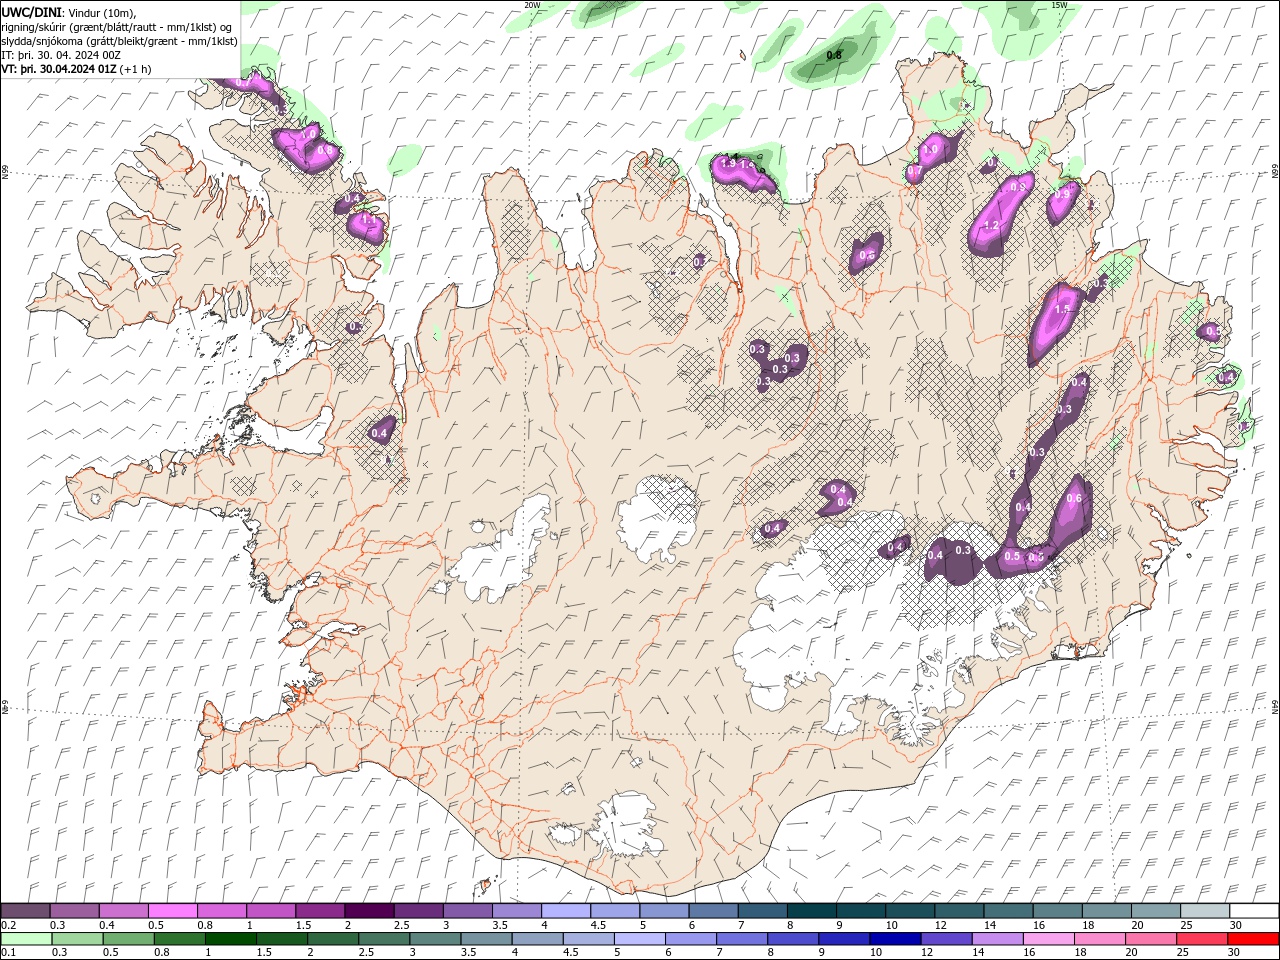The width and height of the screenshot is (1280, 960).
Task: Click darkest green lower swatch between 1 and 1.5
Action: coord(231,939)
